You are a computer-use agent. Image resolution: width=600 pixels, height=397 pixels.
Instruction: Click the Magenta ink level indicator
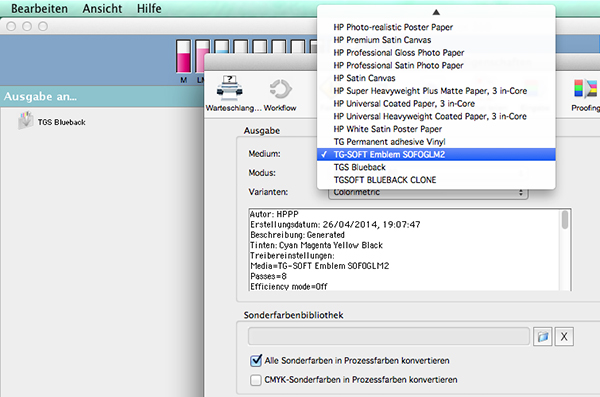[x=184, y=57]
